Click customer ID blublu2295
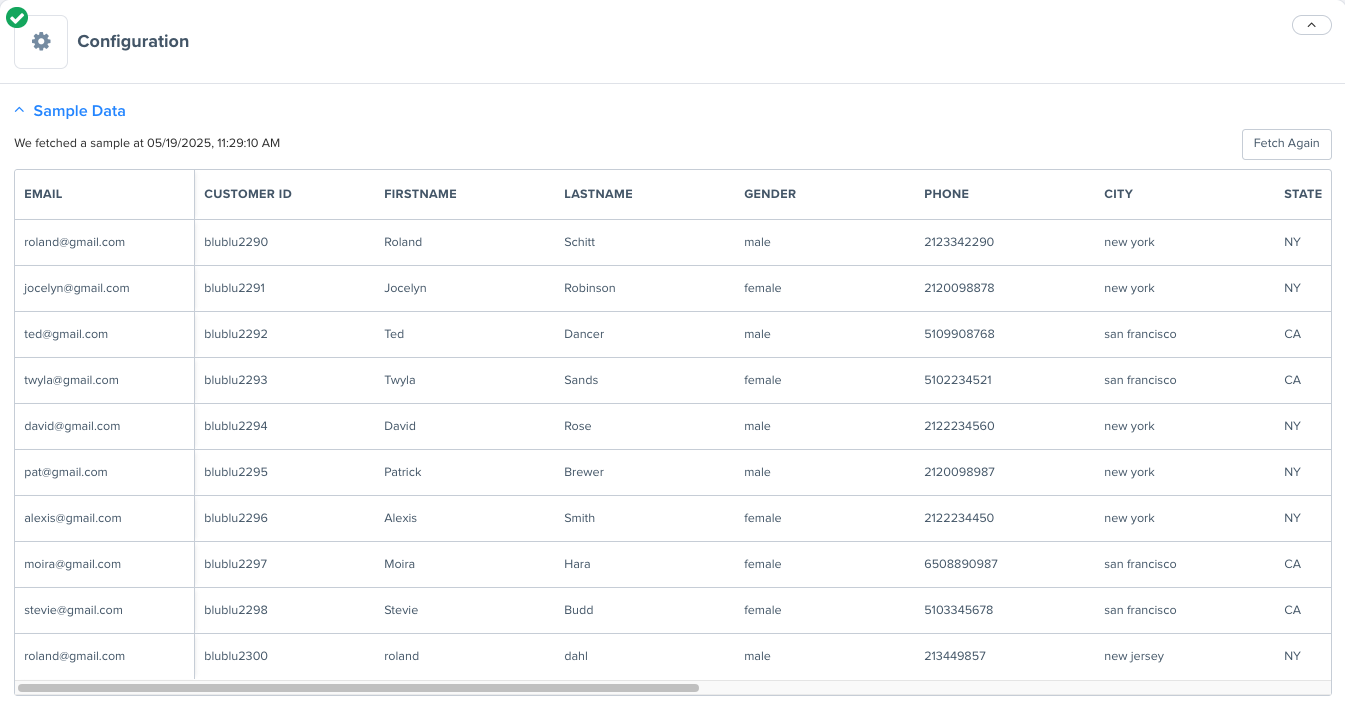Screen dimensions: 1345x707 [x=236, y=472]
